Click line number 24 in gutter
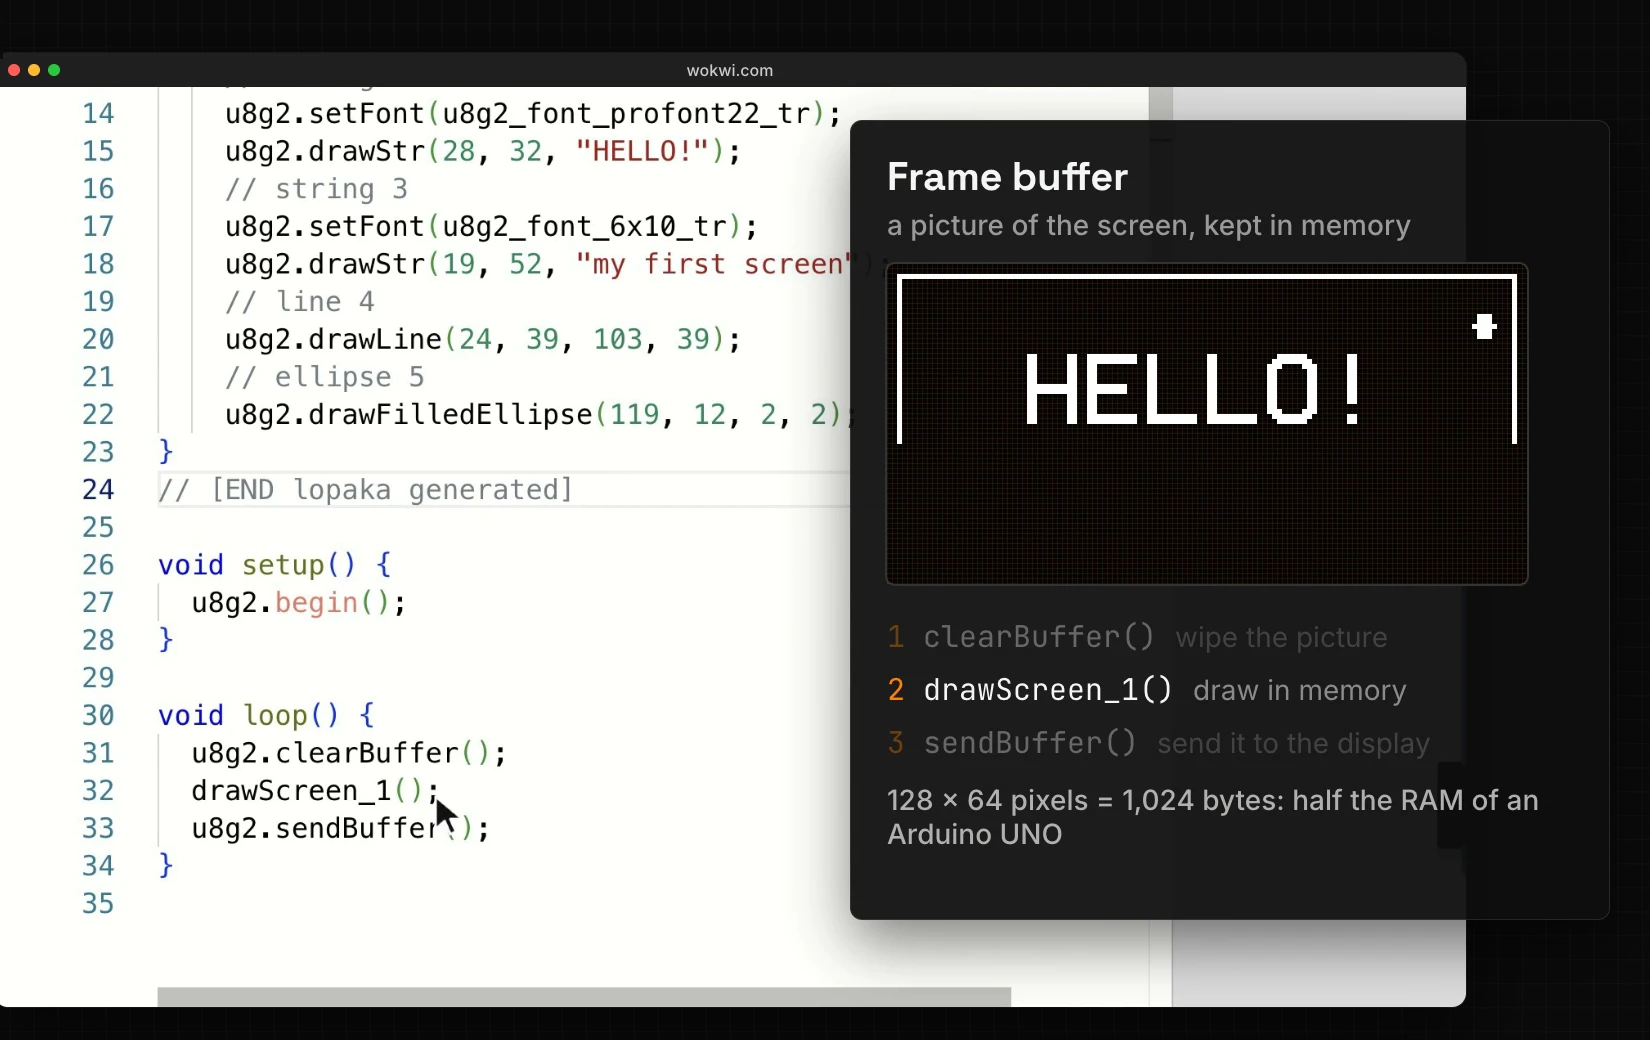This screenshot has width=1650, height=1040. tap(98, 490)
